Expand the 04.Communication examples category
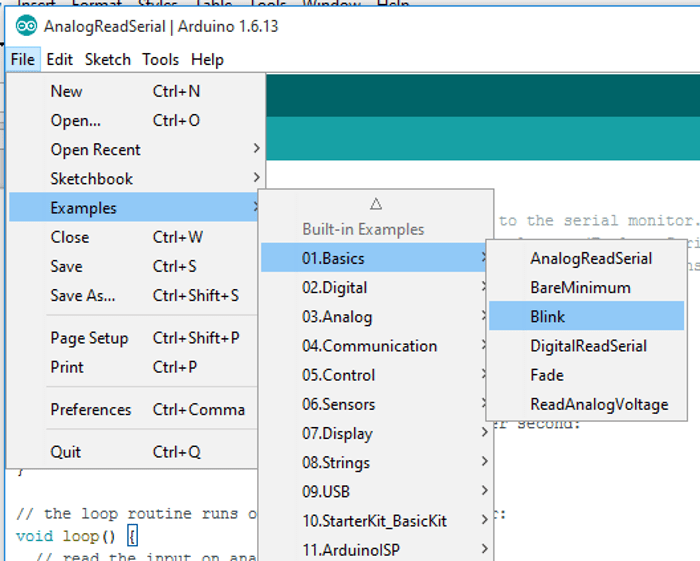 (375, 346)
